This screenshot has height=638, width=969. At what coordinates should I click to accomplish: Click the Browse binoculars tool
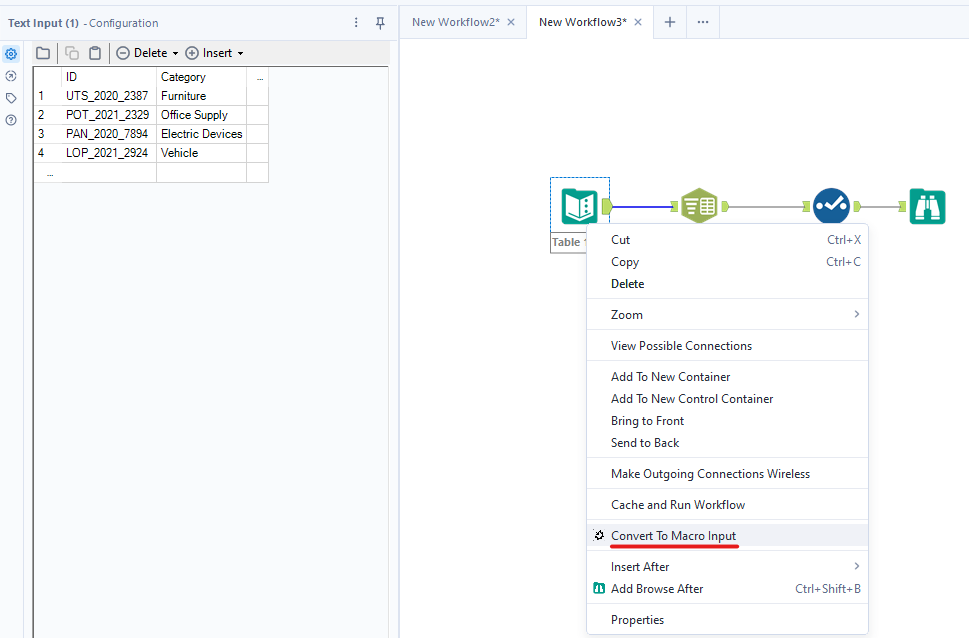pyautogui.click(x=927, y=206)
